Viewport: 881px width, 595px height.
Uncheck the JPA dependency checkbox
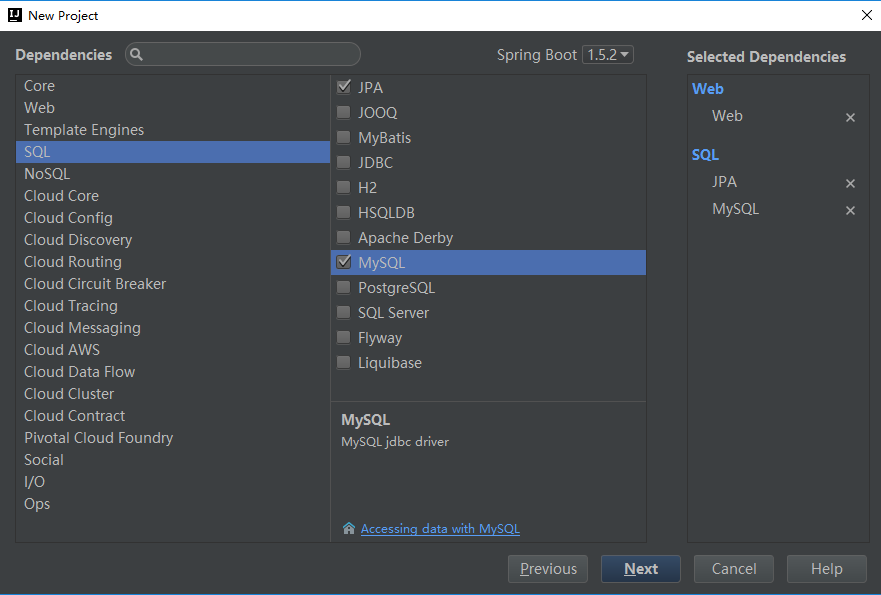click(x=344, y=88)
